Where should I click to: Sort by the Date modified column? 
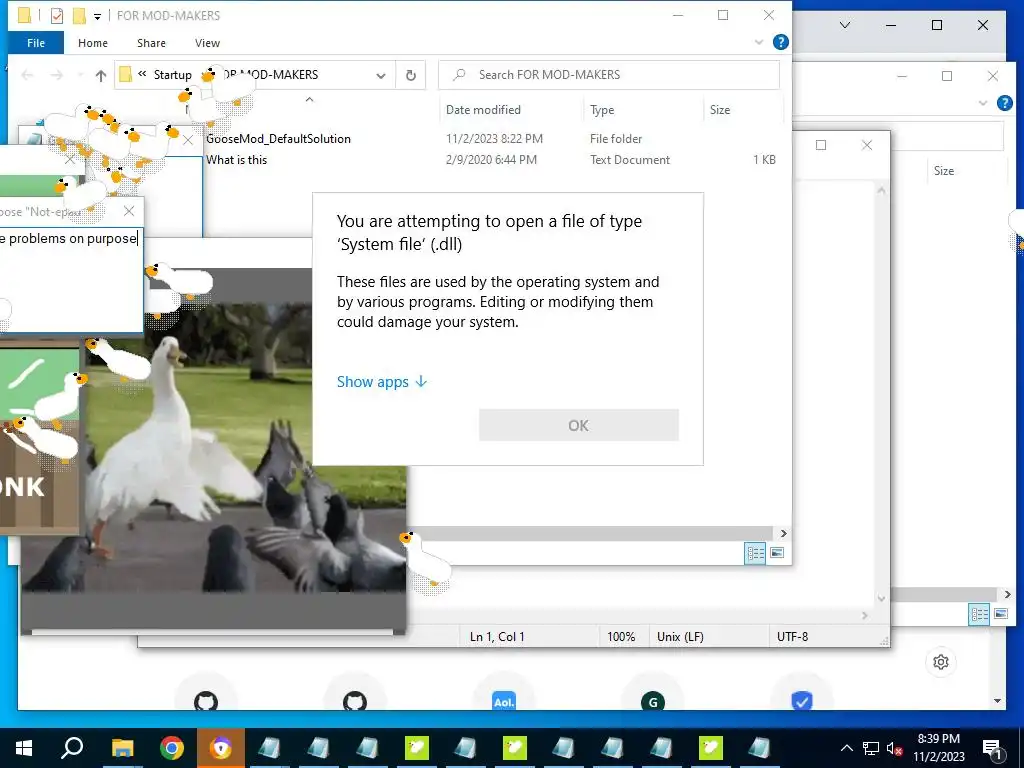(x=483, y=110)
